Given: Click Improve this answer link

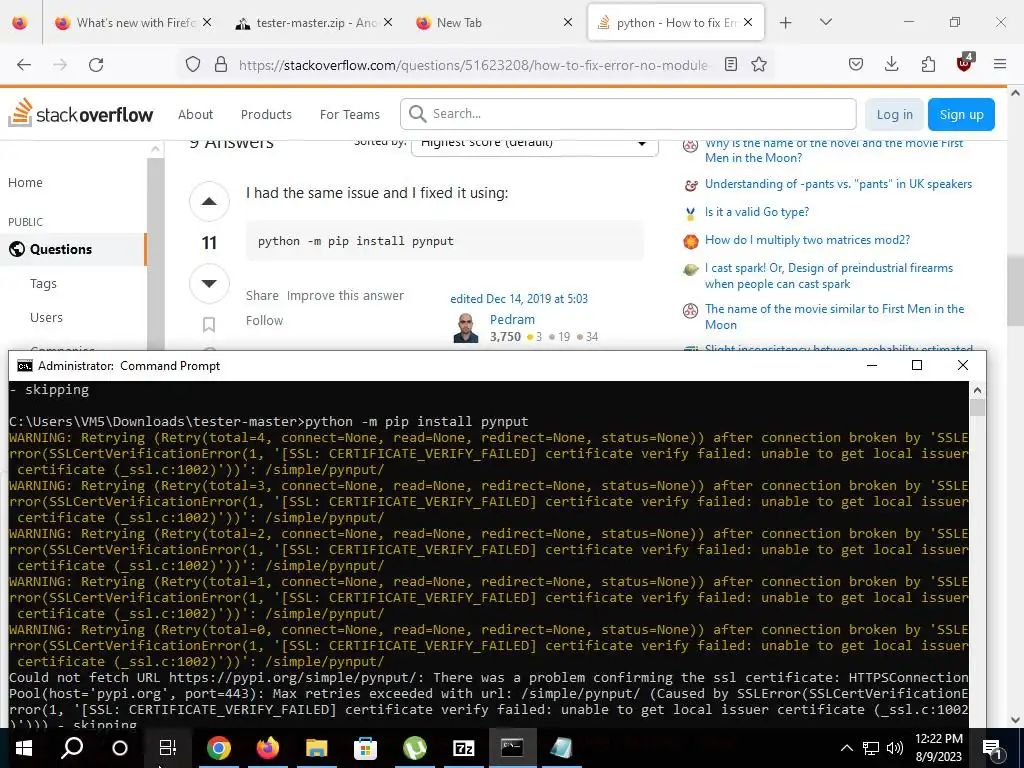Looking at the screenshot, I should tap(345, 296).
